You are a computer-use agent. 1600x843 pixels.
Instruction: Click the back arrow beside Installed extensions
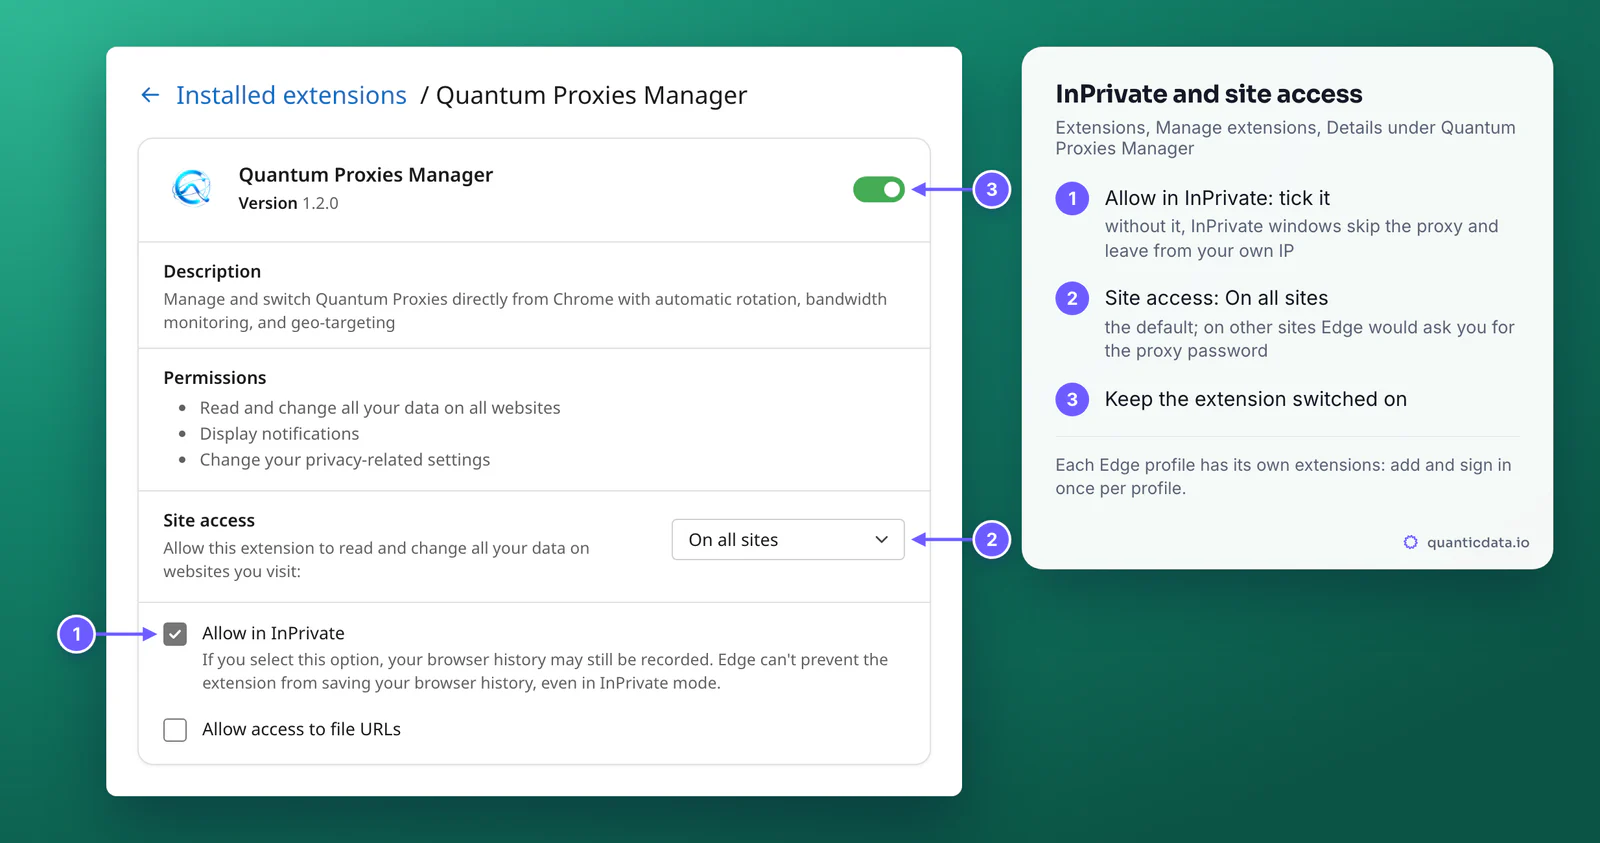pos(150,95)
